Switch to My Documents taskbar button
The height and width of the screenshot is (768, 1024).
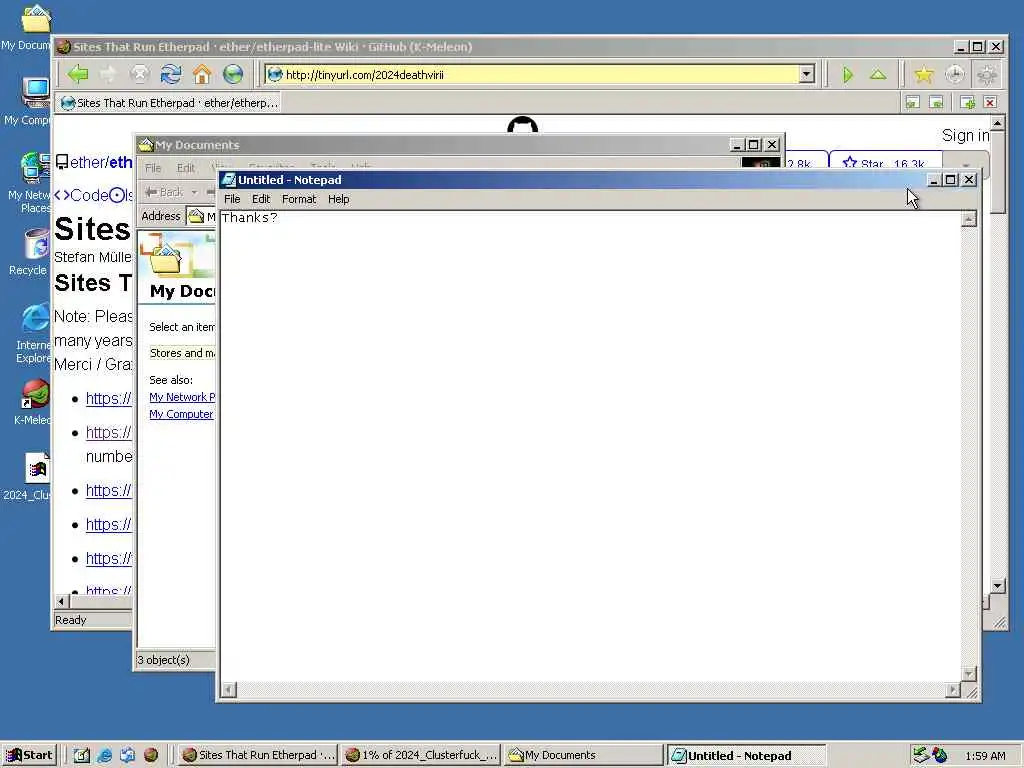pyautogui.click(x=583, y=755)
